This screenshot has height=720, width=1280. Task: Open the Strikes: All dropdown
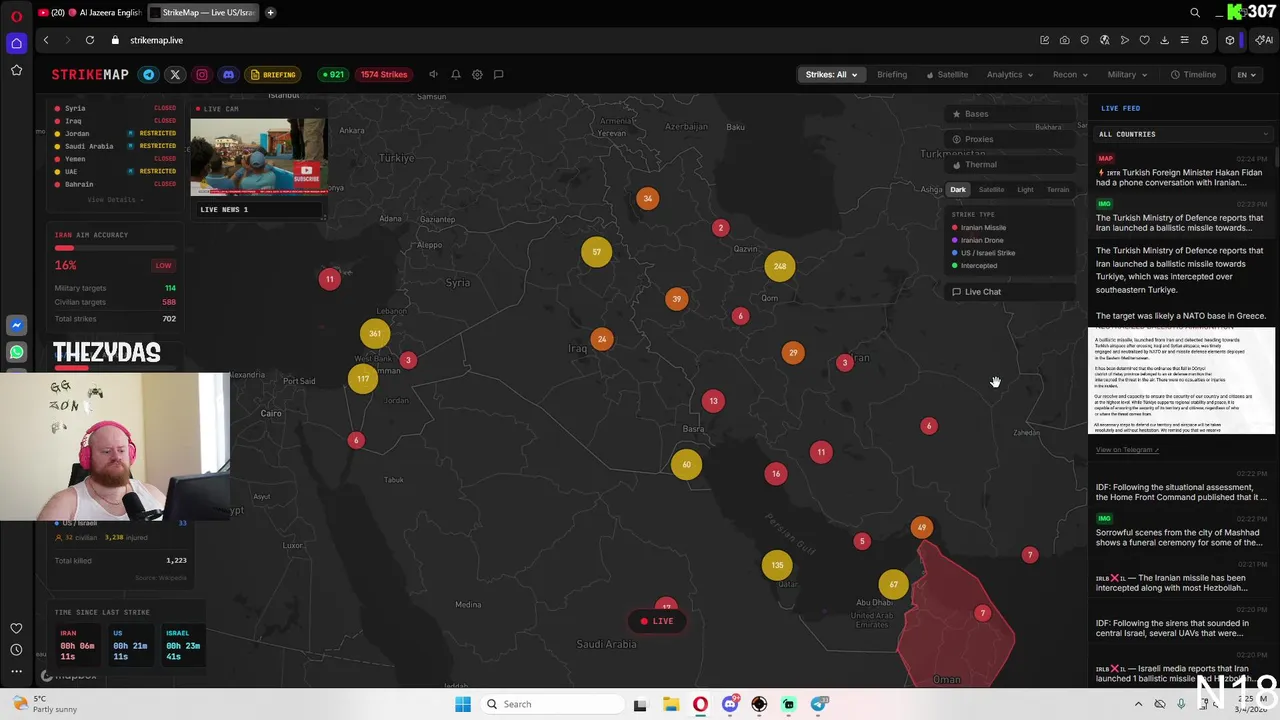click(x=832, y=74)
